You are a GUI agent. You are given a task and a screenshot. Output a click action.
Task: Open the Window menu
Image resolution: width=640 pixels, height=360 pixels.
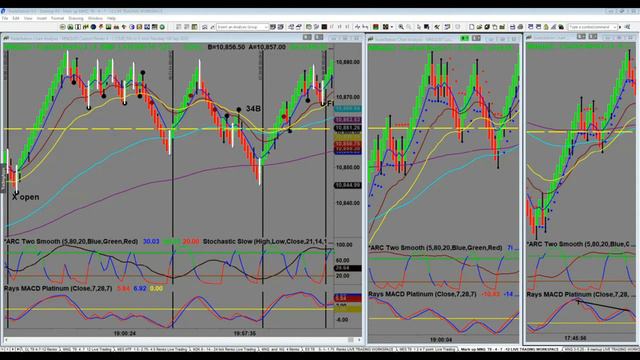pos(95,18)
